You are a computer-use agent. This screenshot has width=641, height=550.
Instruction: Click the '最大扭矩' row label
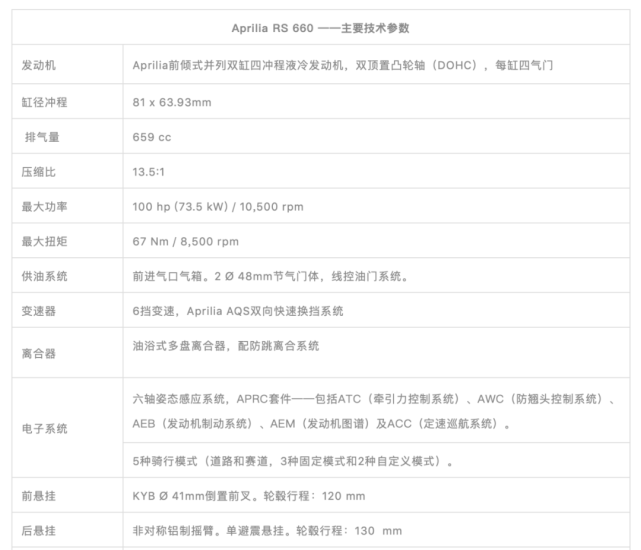45,241
